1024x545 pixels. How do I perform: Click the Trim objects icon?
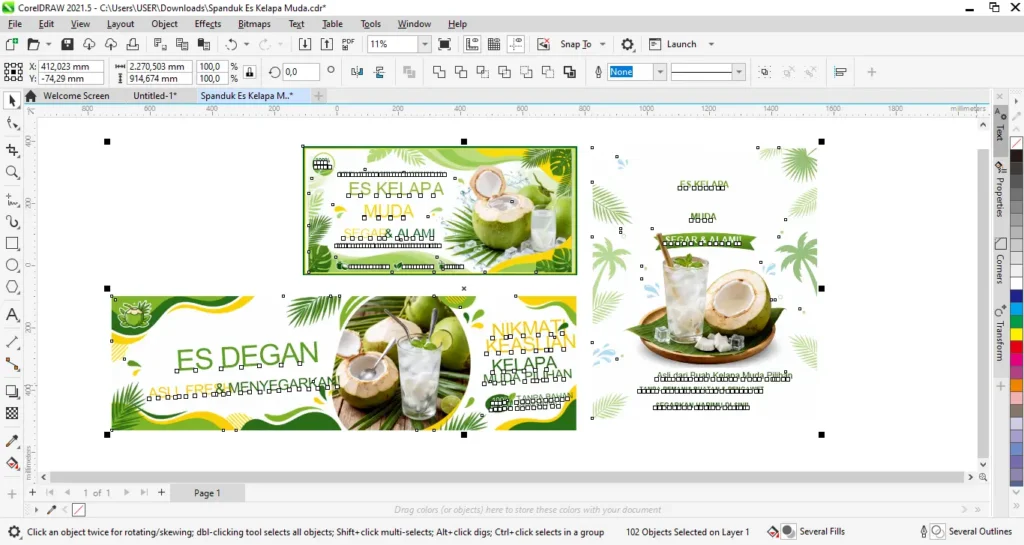[460, 72]
